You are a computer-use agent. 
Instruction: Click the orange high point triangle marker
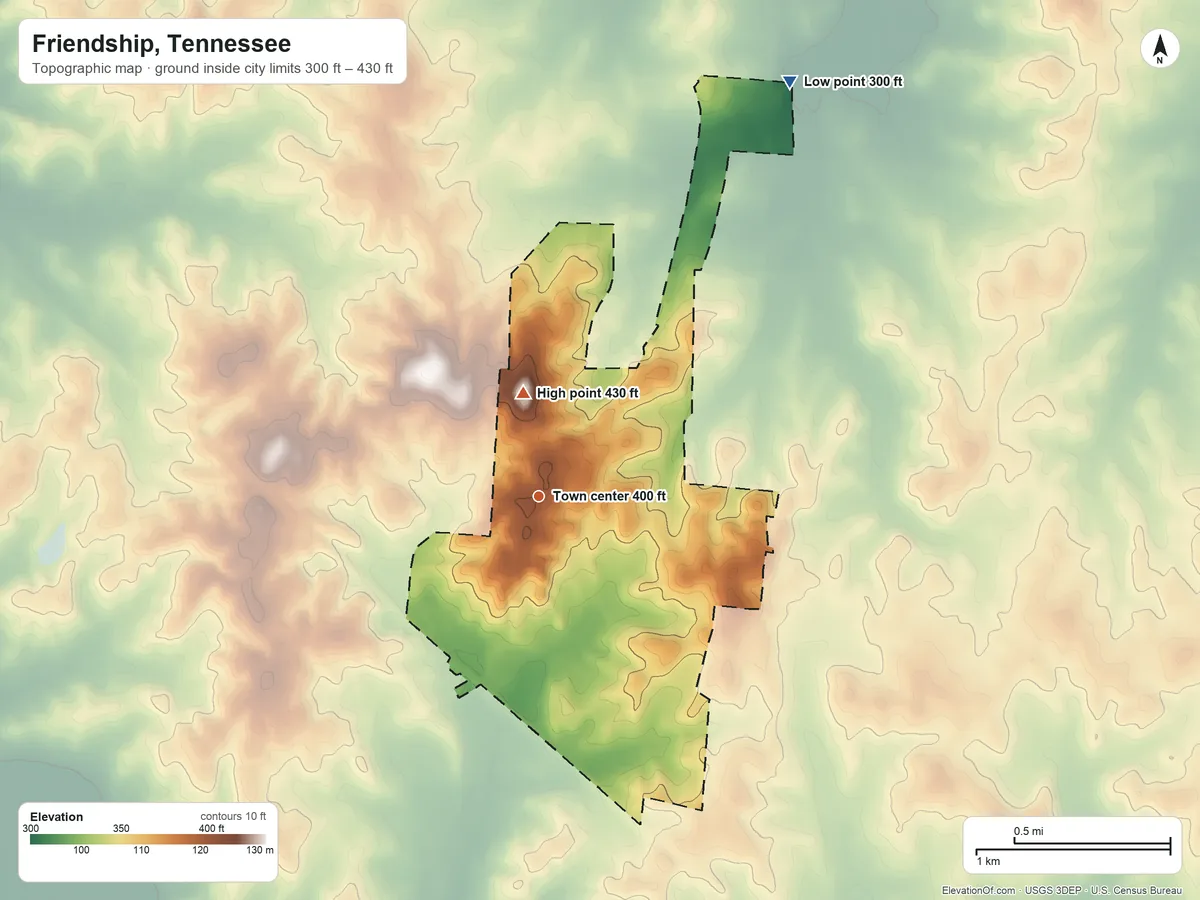point(523,392)
